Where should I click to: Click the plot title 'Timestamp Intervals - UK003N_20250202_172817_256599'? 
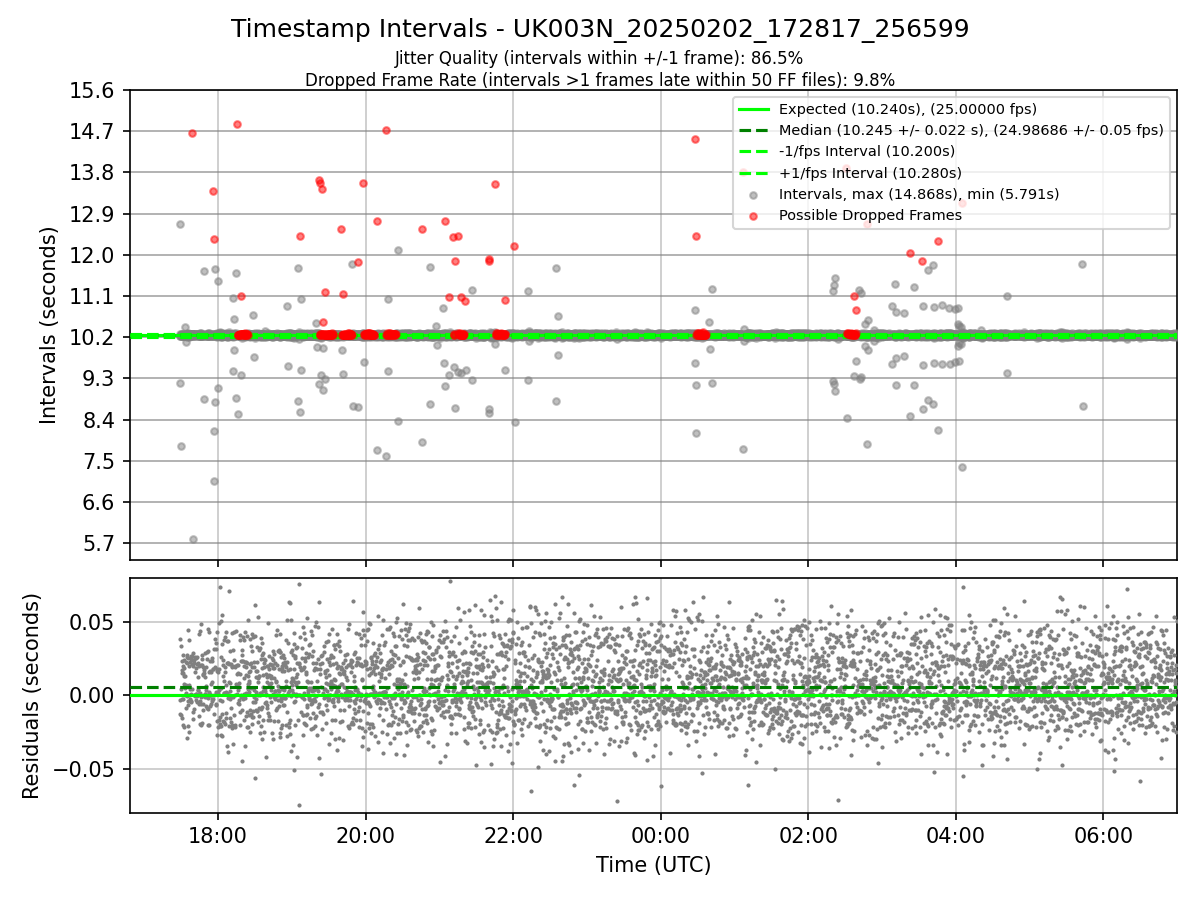point(600,29)
